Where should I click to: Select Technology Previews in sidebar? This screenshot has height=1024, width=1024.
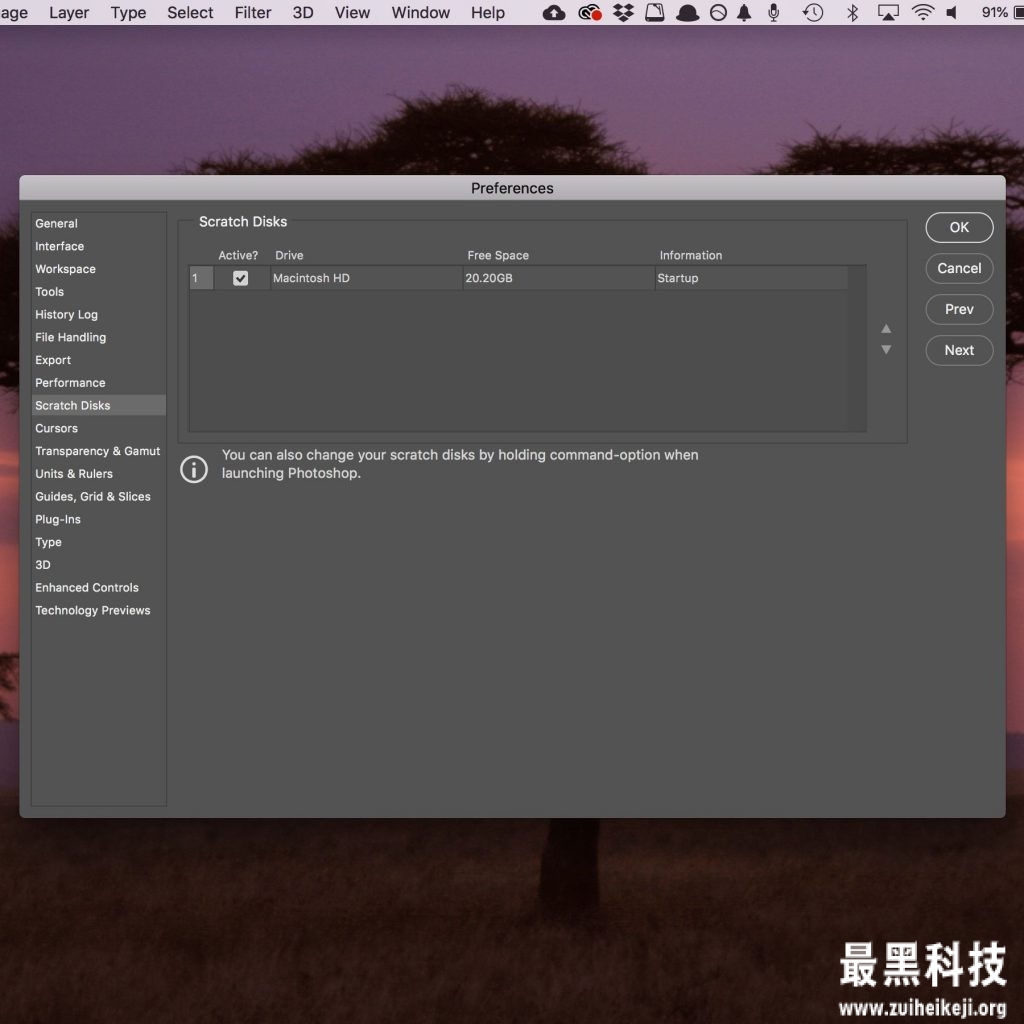pos(99,611)
